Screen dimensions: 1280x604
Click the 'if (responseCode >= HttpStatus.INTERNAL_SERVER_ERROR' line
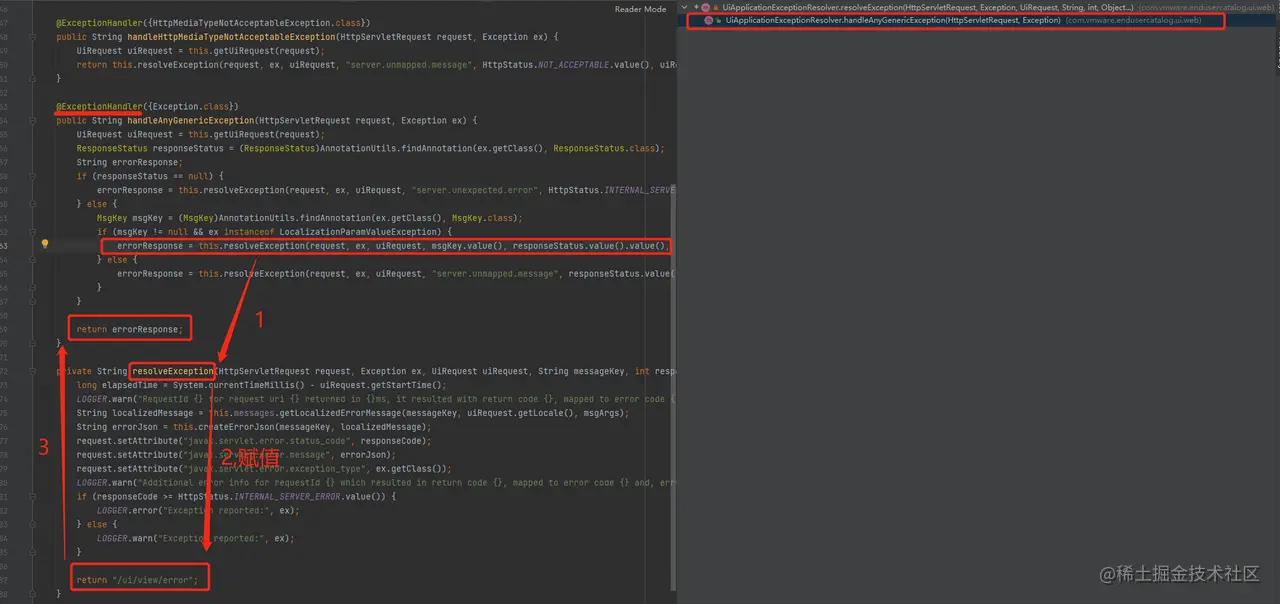click(x=236, y=496)
